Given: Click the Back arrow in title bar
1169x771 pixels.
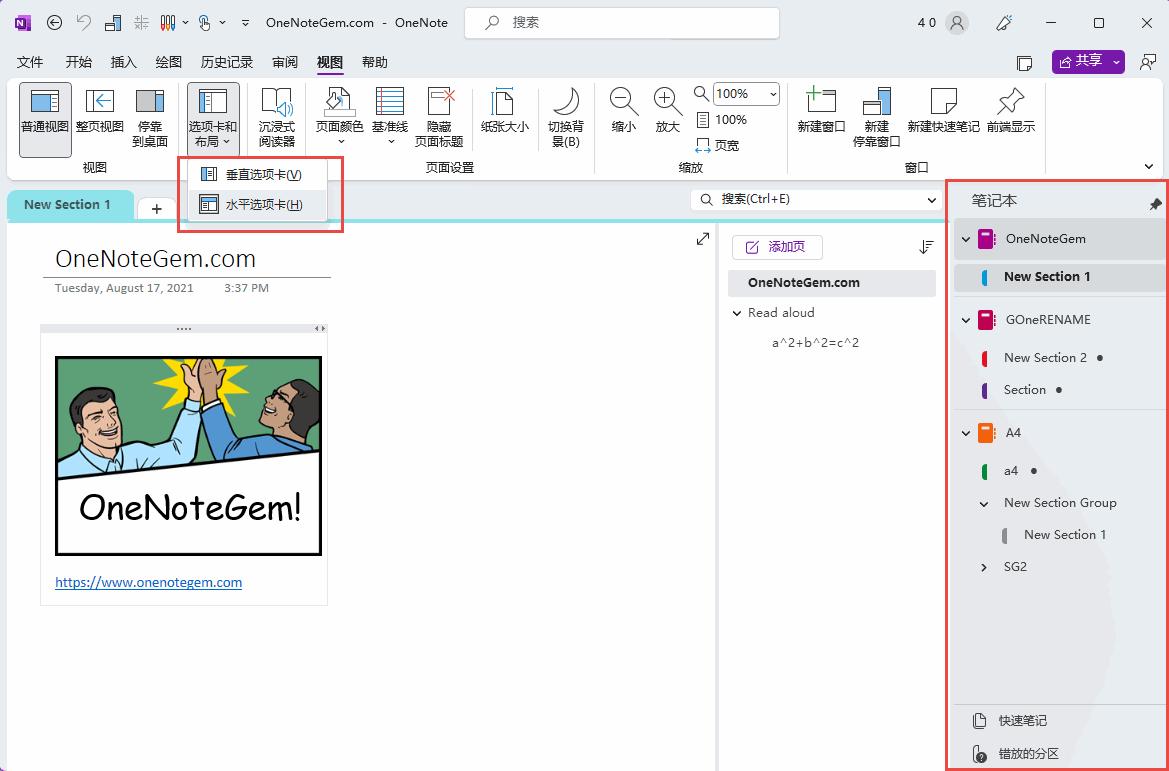Looking at the screenshot, I should (54, 22).
